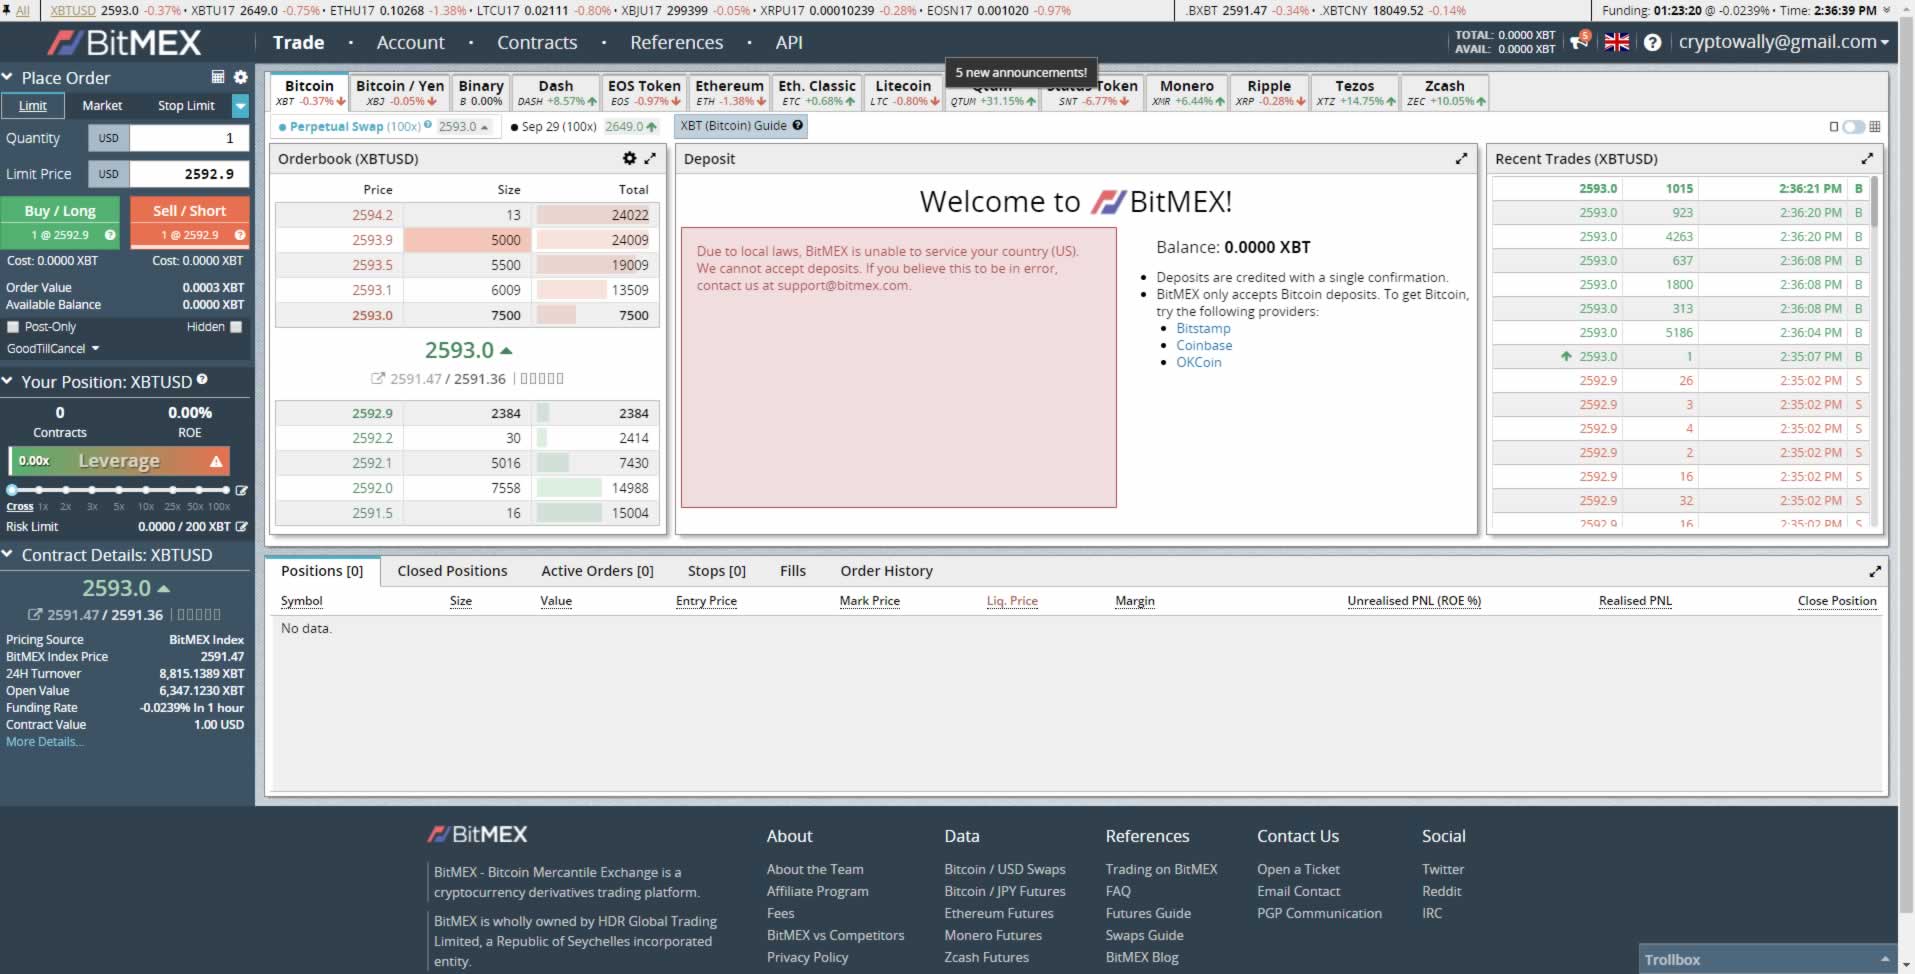Click help icon next to XBT (Bitcoin) Guide
This screenshot has height=974, width=1915.
[797, 126]
